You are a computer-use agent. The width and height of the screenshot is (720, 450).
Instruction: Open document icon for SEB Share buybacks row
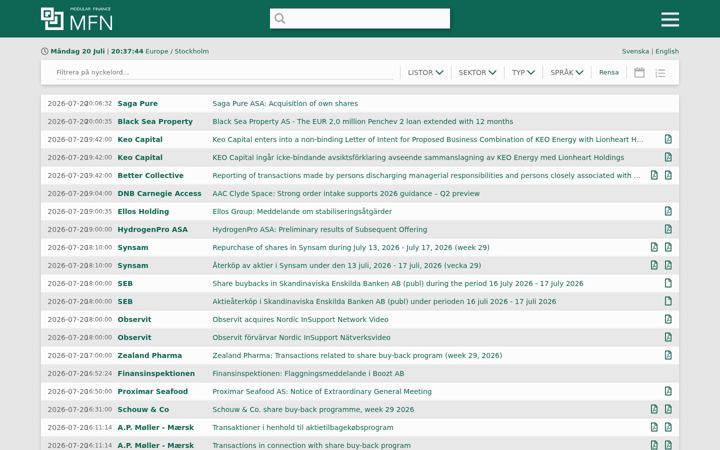(x=668, y=283)
